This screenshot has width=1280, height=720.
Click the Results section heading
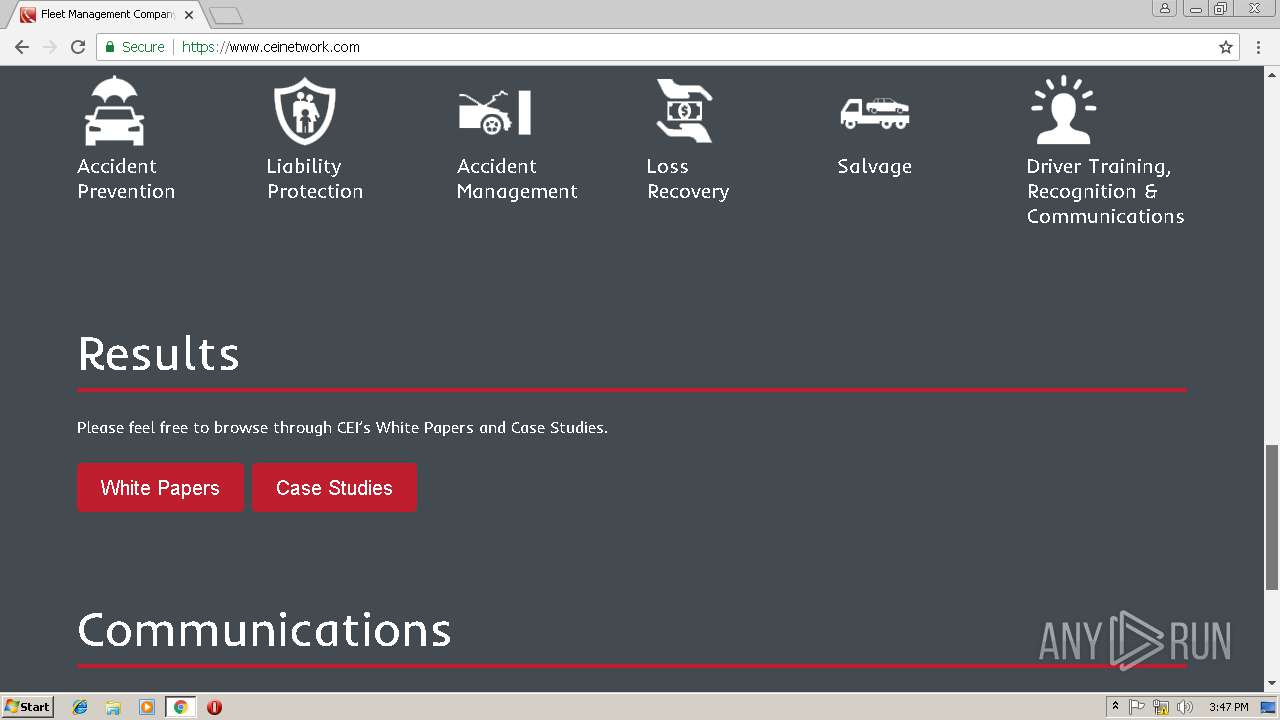point(158,354)
